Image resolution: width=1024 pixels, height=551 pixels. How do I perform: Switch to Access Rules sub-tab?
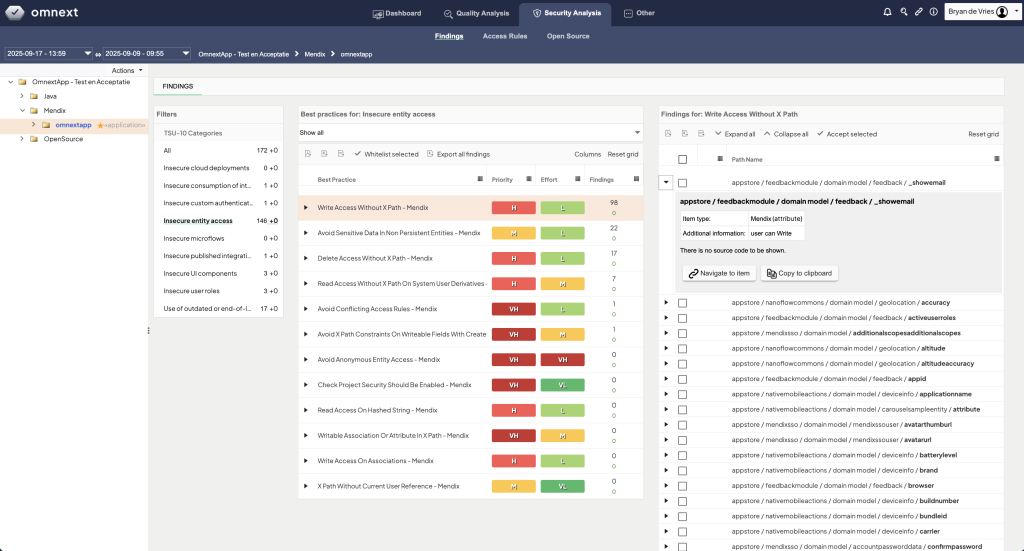(x=505, y=36)
